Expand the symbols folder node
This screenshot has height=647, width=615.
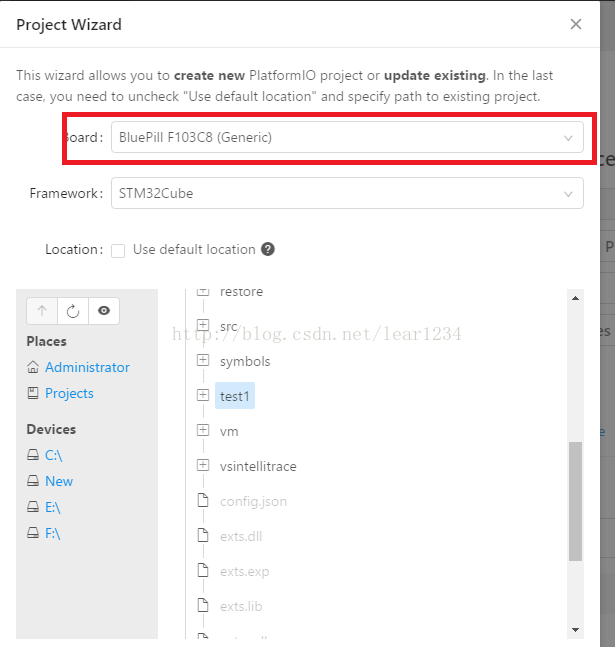click(203, 360)
